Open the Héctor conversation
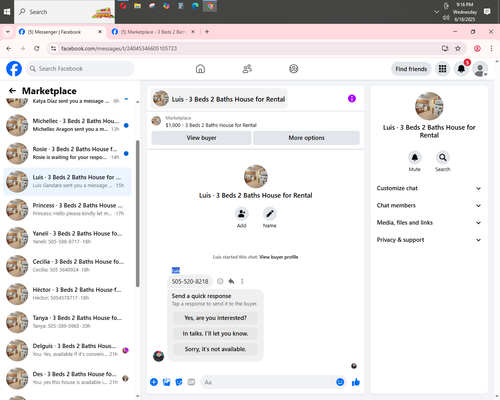Viewport: 500px width, 400px height. click(x=67, y=294)
